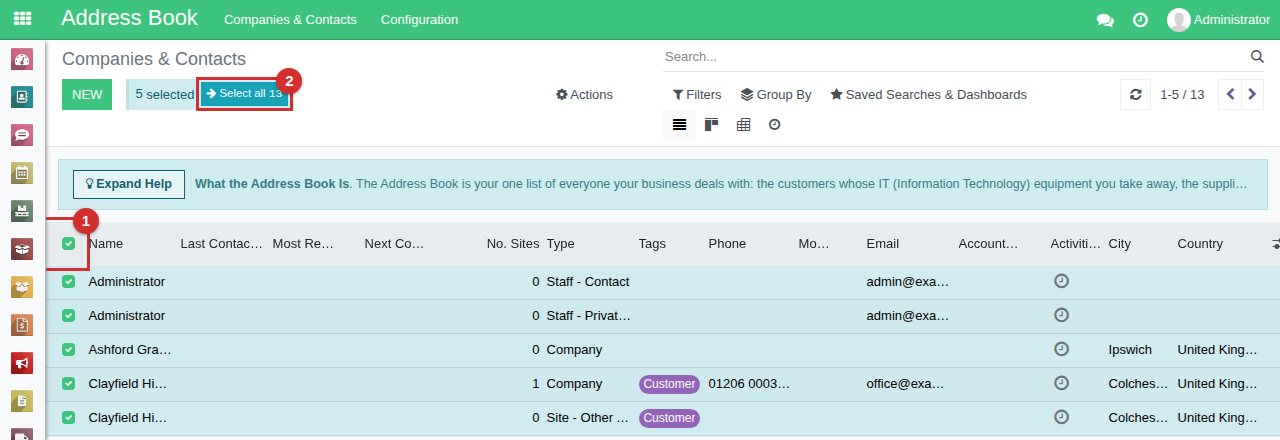Click the NEW button

pyautogui.click(x=87, y=94)
